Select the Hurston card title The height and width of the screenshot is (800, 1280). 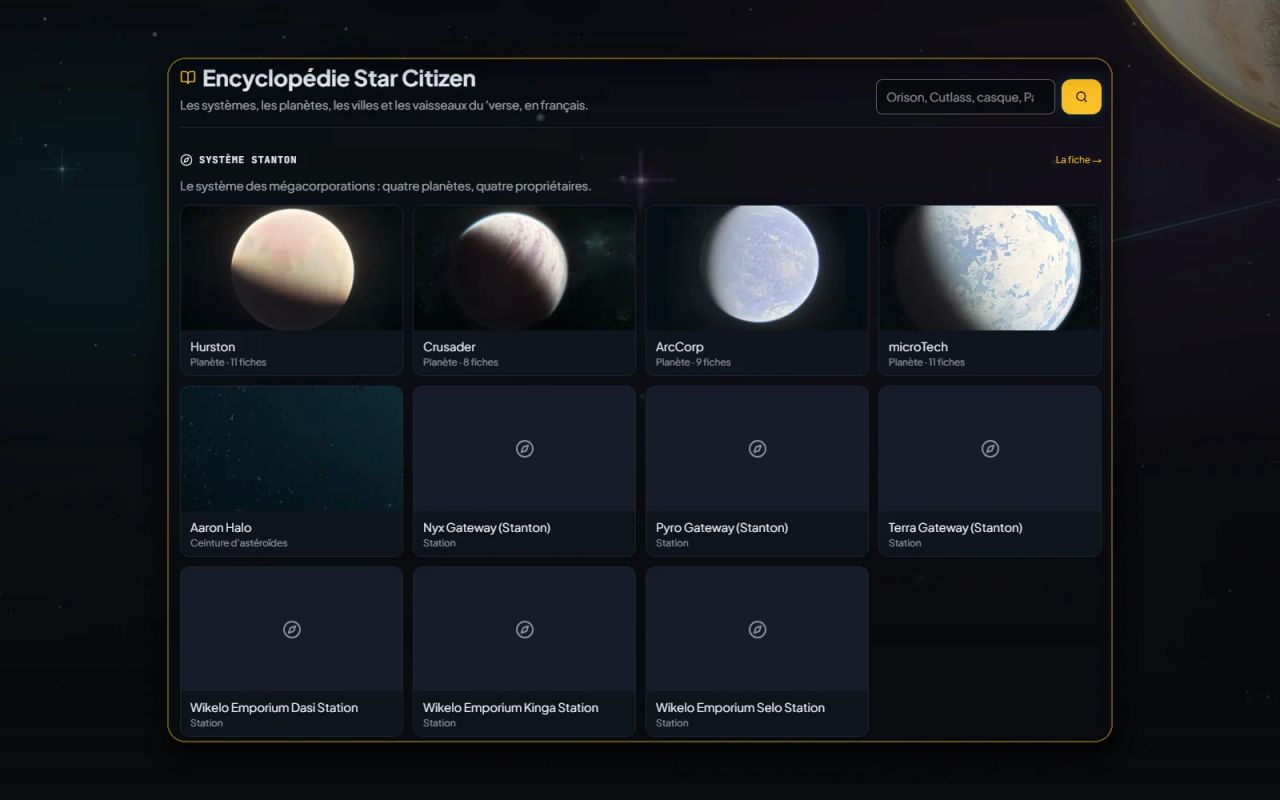coord(213,347)
